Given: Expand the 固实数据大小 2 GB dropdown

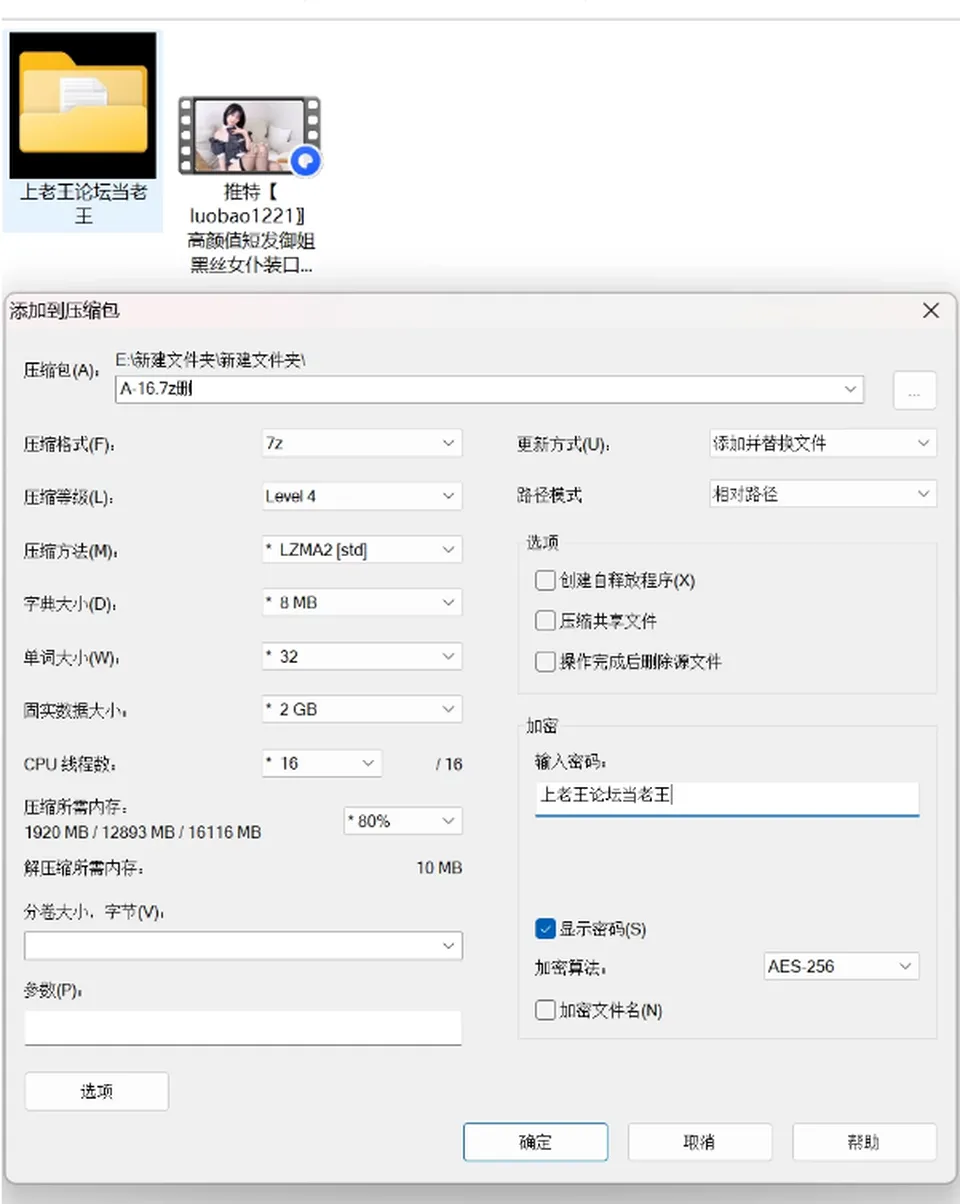Looking at the screenshot, I should [362, 709].
